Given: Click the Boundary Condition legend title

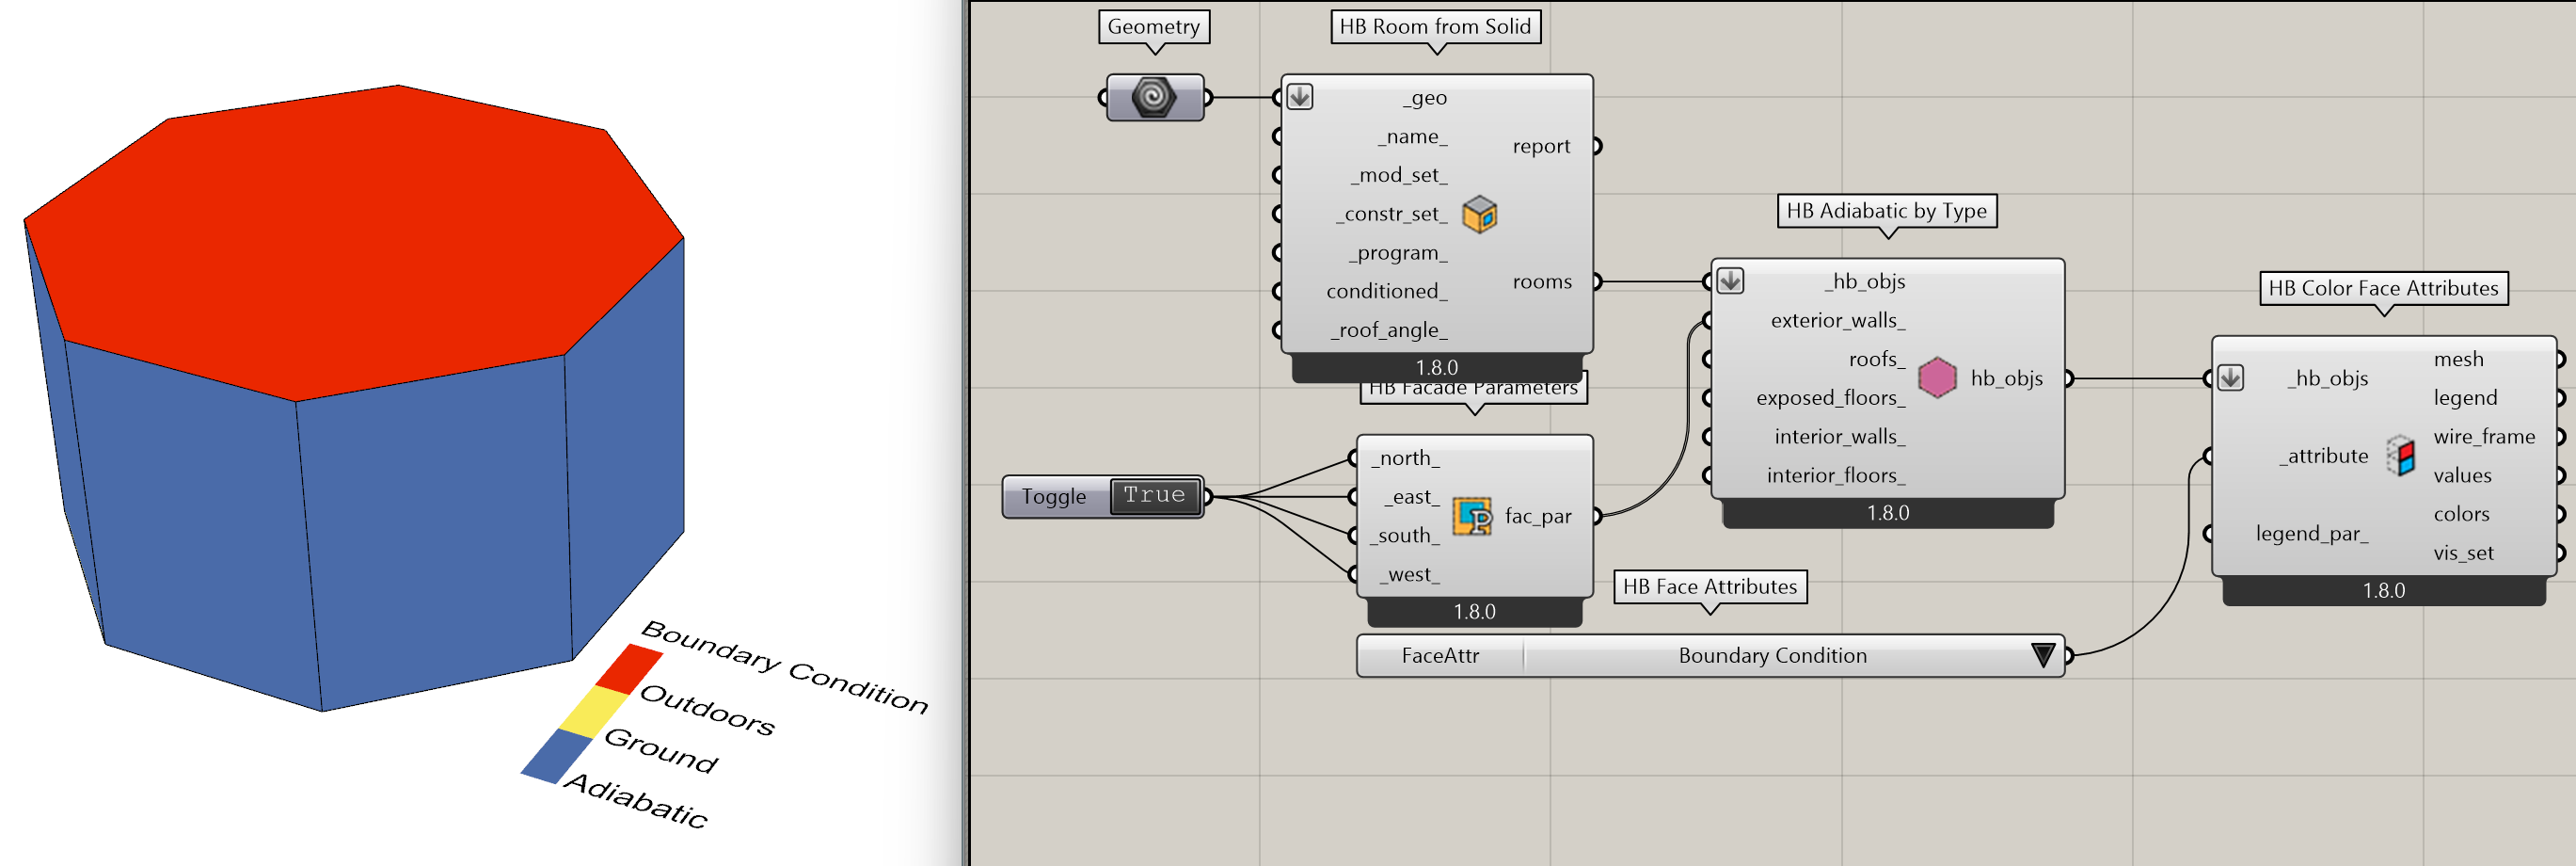Looking at the screenshot, I should point(785,666).
